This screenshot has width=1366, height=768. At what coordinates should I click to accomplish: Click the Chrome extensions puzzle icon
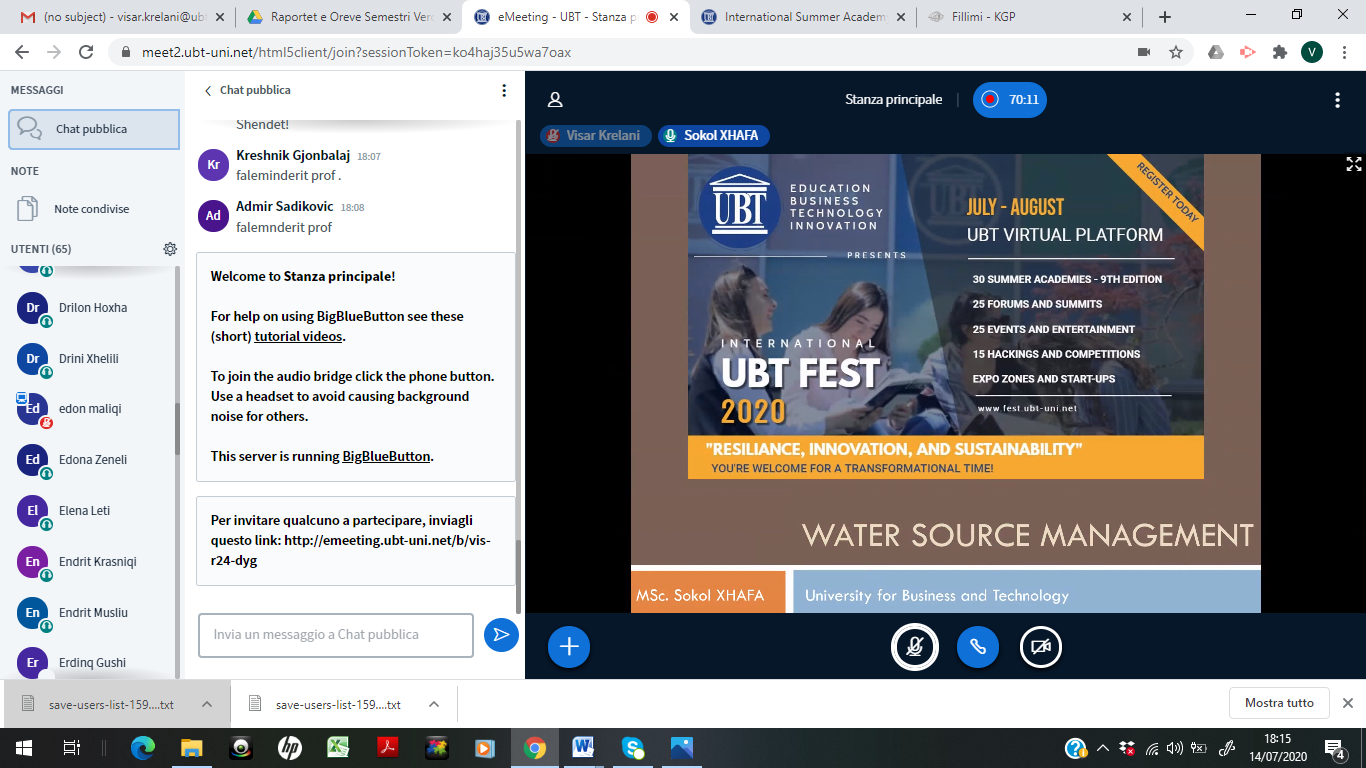pyautogui.click(x=1280, y=52)
